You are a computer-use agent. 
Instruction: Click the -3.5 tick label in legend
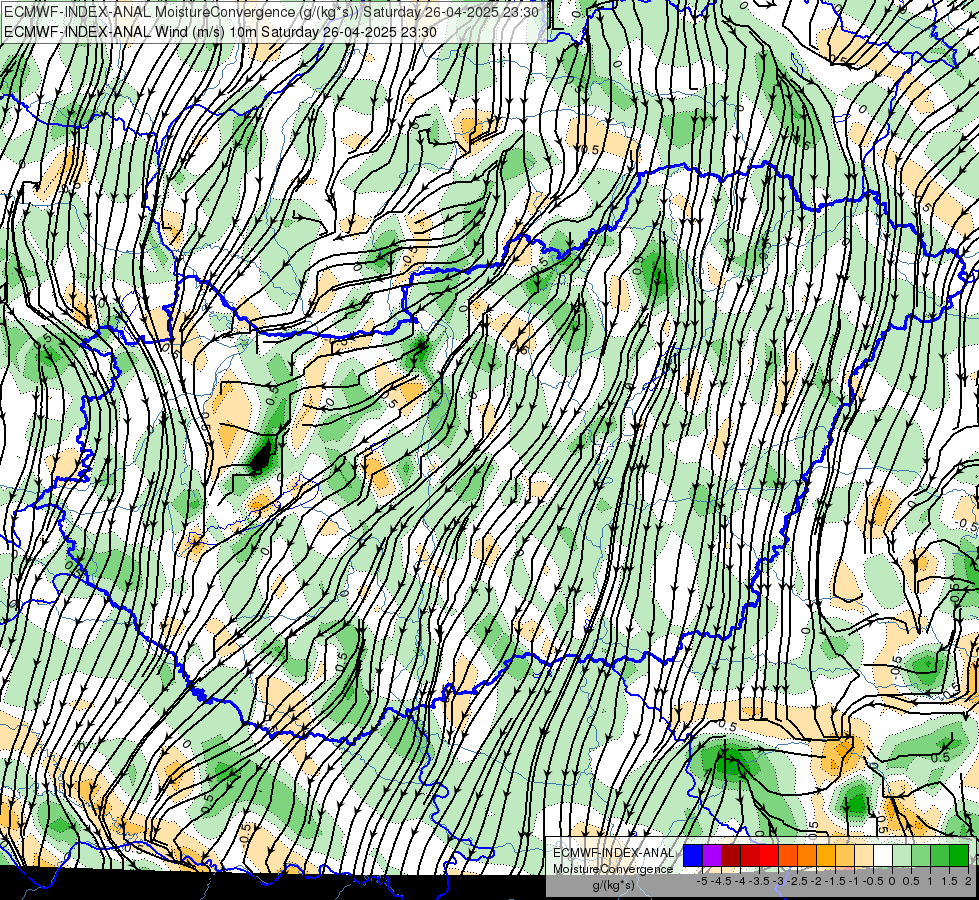coord(760,881)
